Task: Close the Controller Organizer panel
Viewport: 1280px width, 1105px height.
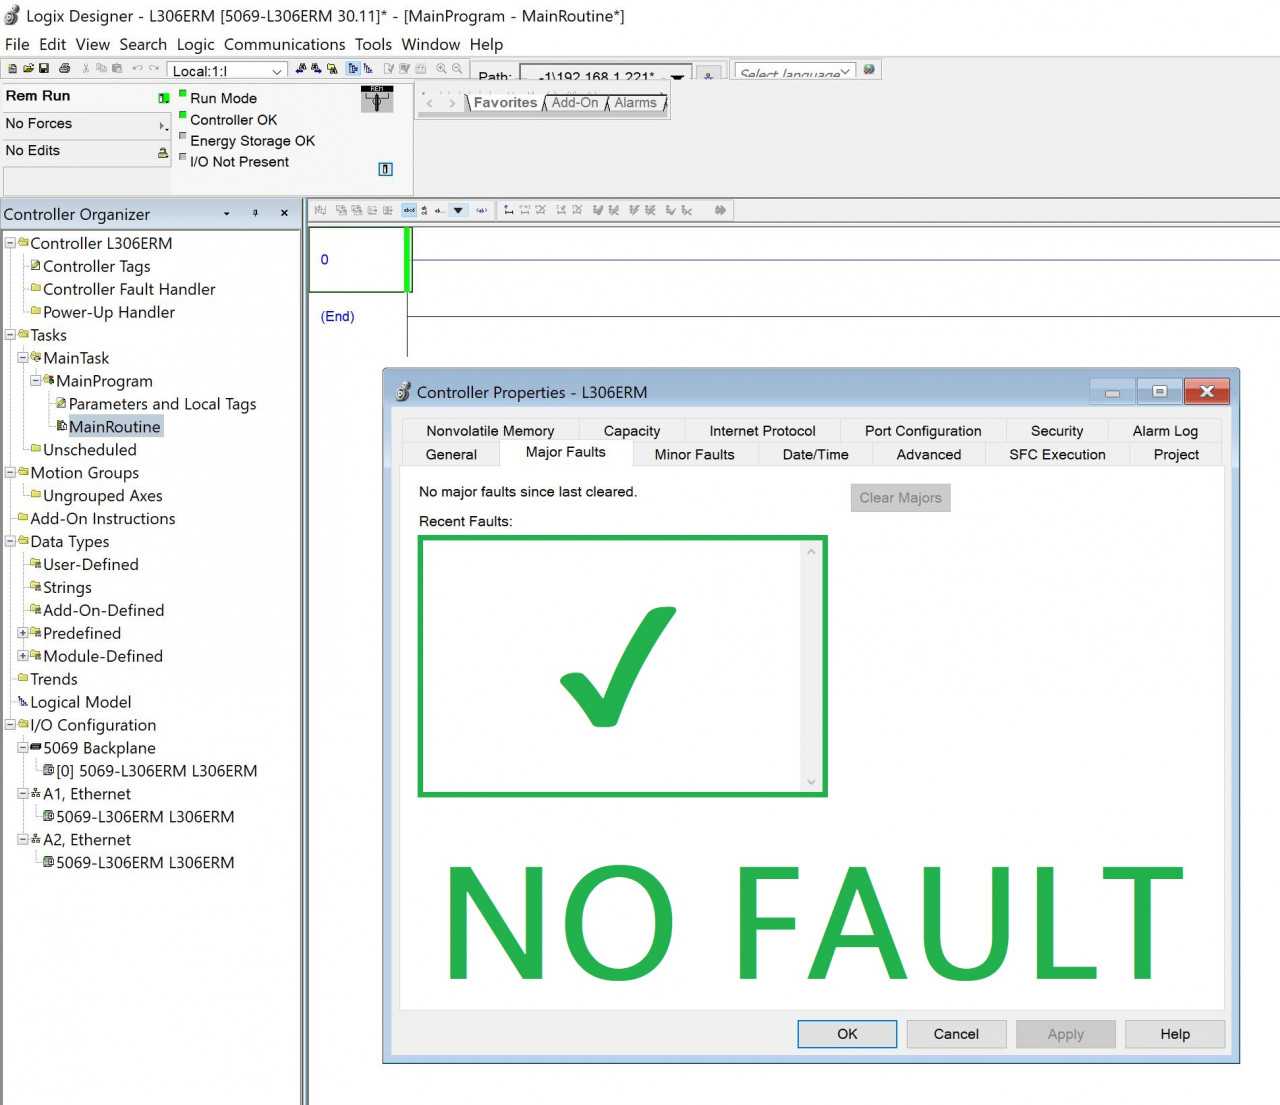Action: click(284, 213)
